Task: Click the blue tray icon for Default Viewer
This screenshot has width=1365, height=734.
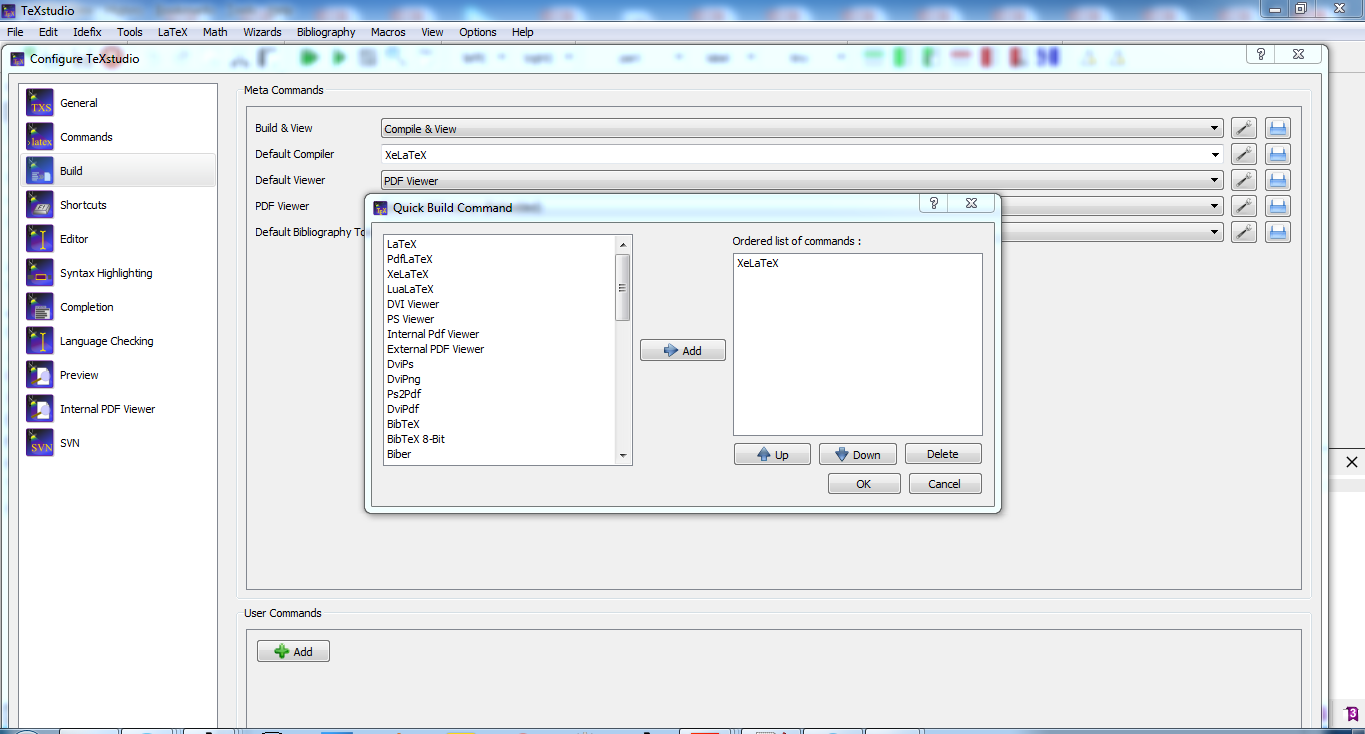Action: pyautogui.click(x=1278, y=180)
